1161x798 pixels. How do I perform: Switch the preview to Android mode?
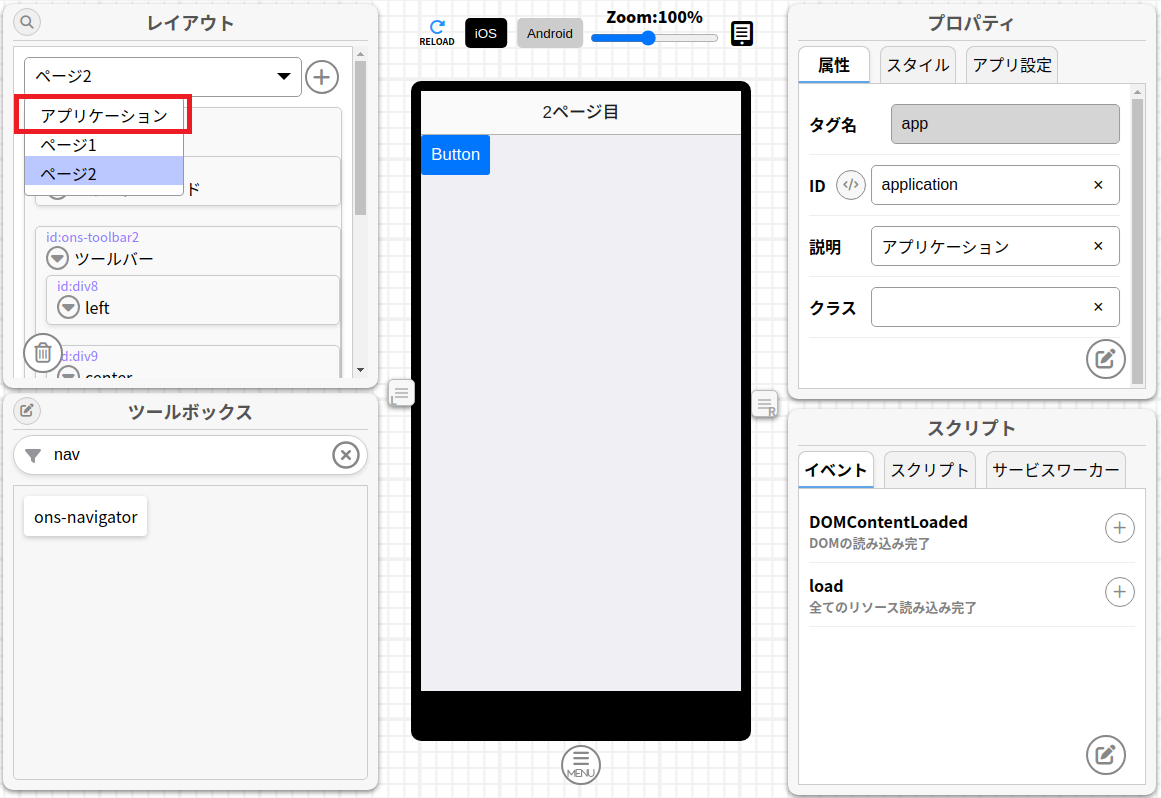coord(549,33)
